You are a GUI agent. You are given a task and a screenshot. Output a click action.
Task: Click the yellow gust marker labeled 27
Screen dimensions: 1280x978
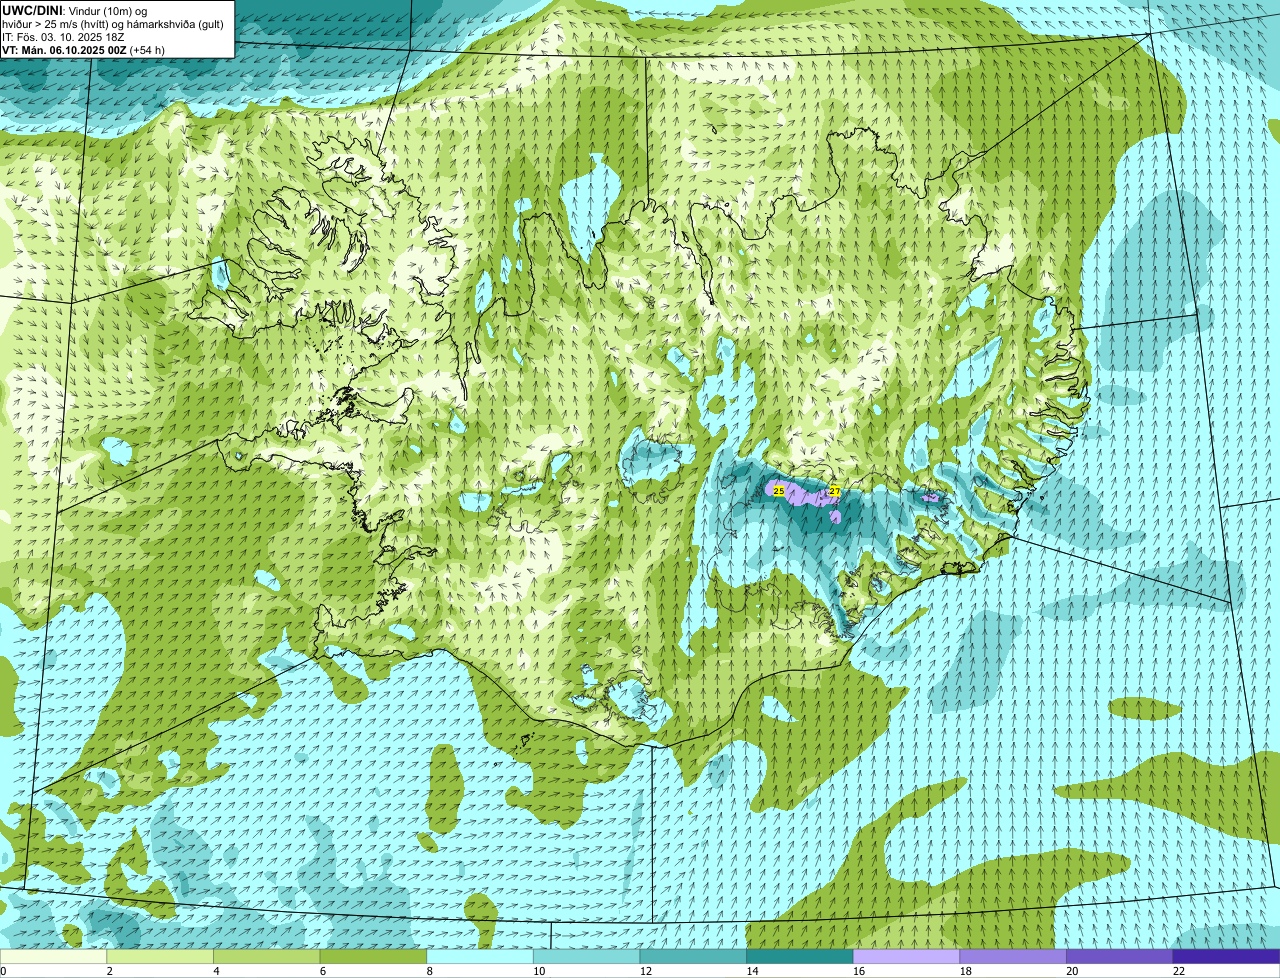(x=834, y=491)
